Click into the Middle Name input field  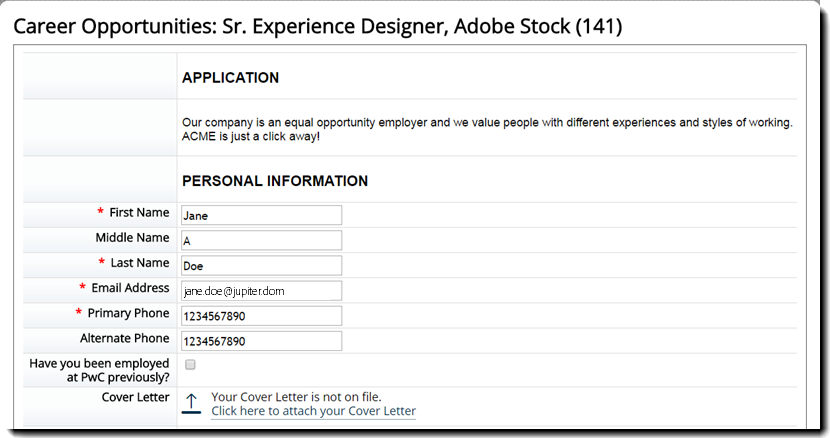point(261,240)
